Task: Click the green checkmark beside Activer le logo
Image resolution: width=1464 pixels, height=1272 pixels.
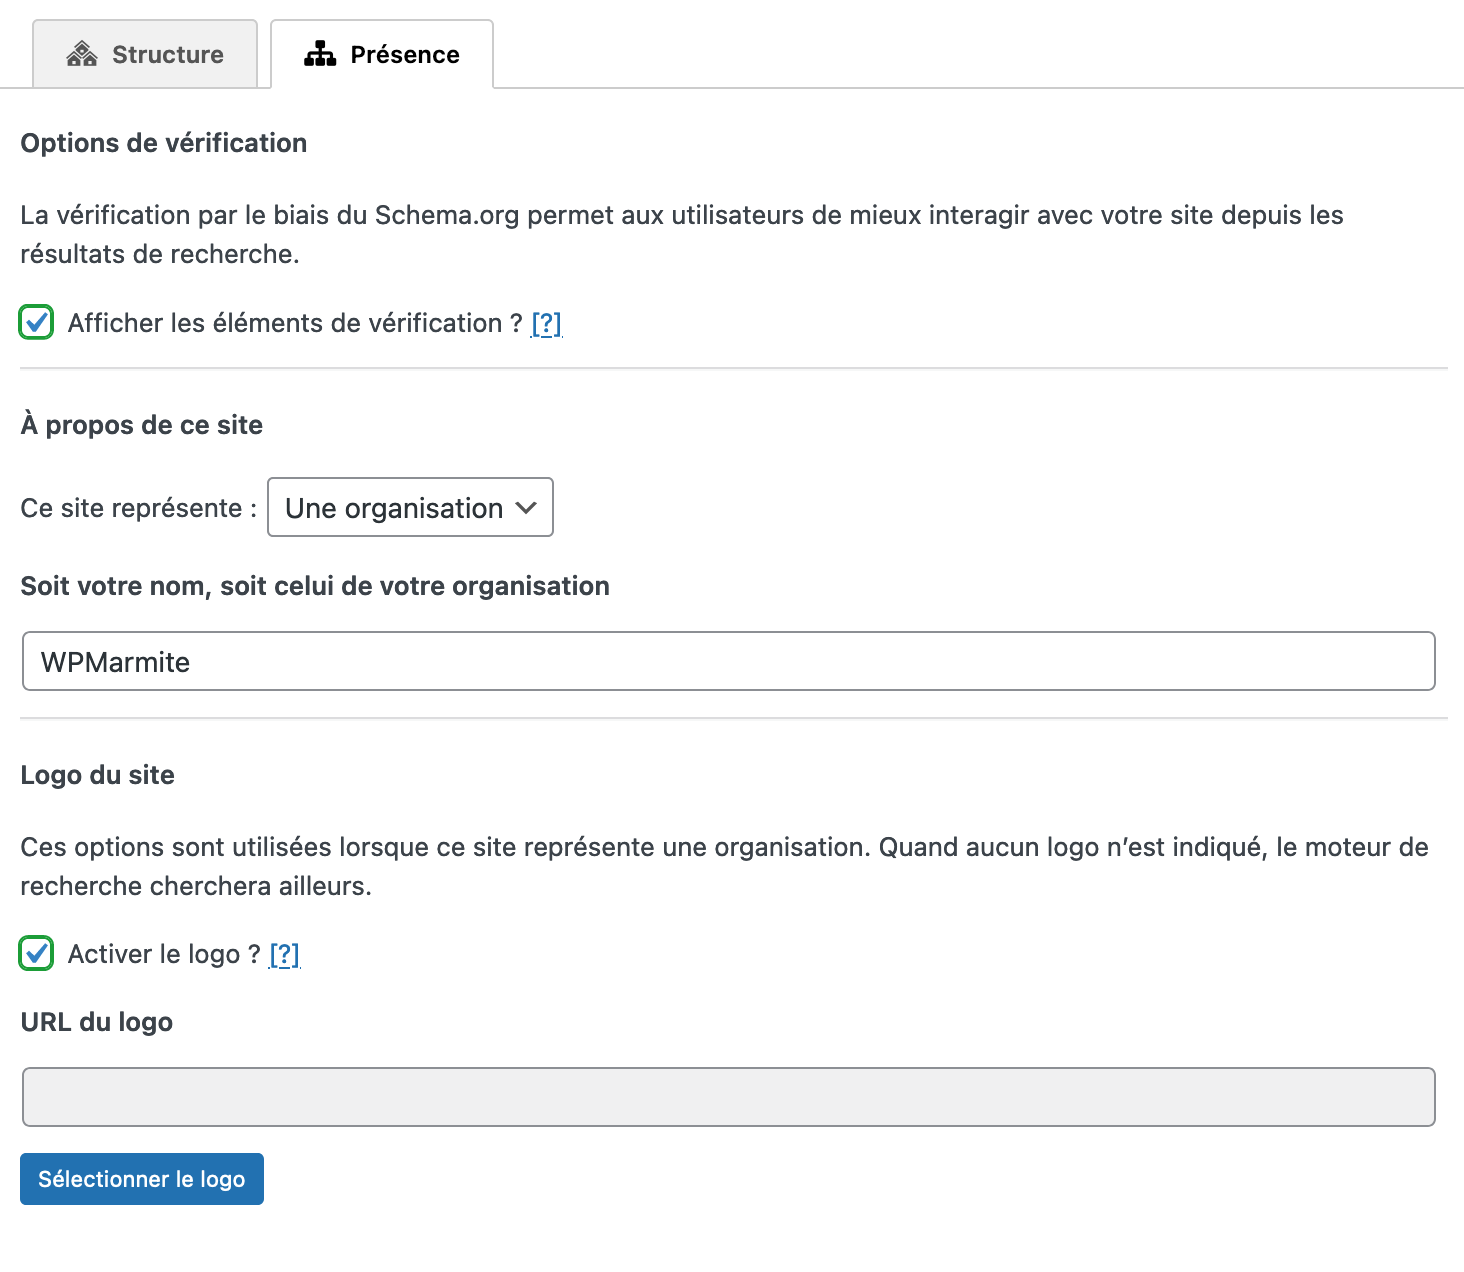Action: (35, 954)
